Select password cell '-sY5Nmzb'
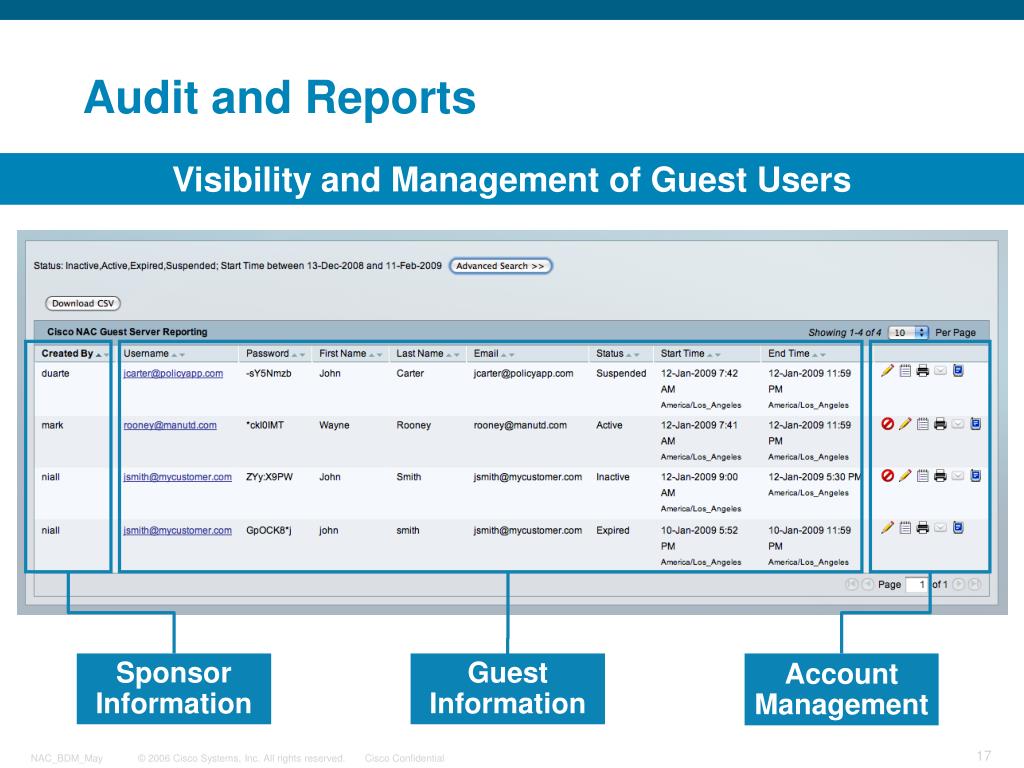The height and width of the screenshot is (768, 1024). [269, 374]
